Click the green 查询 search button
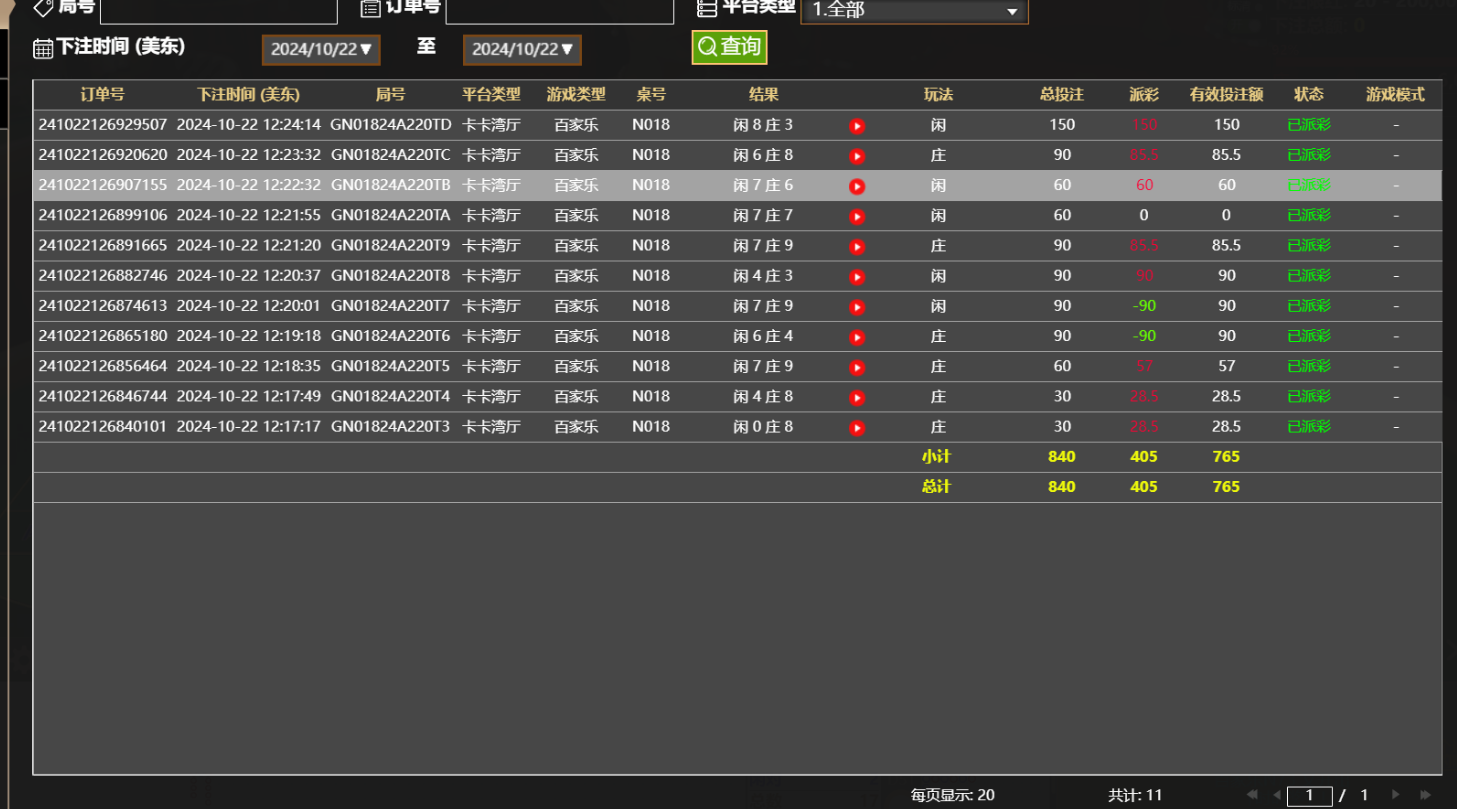 (729, 47)
